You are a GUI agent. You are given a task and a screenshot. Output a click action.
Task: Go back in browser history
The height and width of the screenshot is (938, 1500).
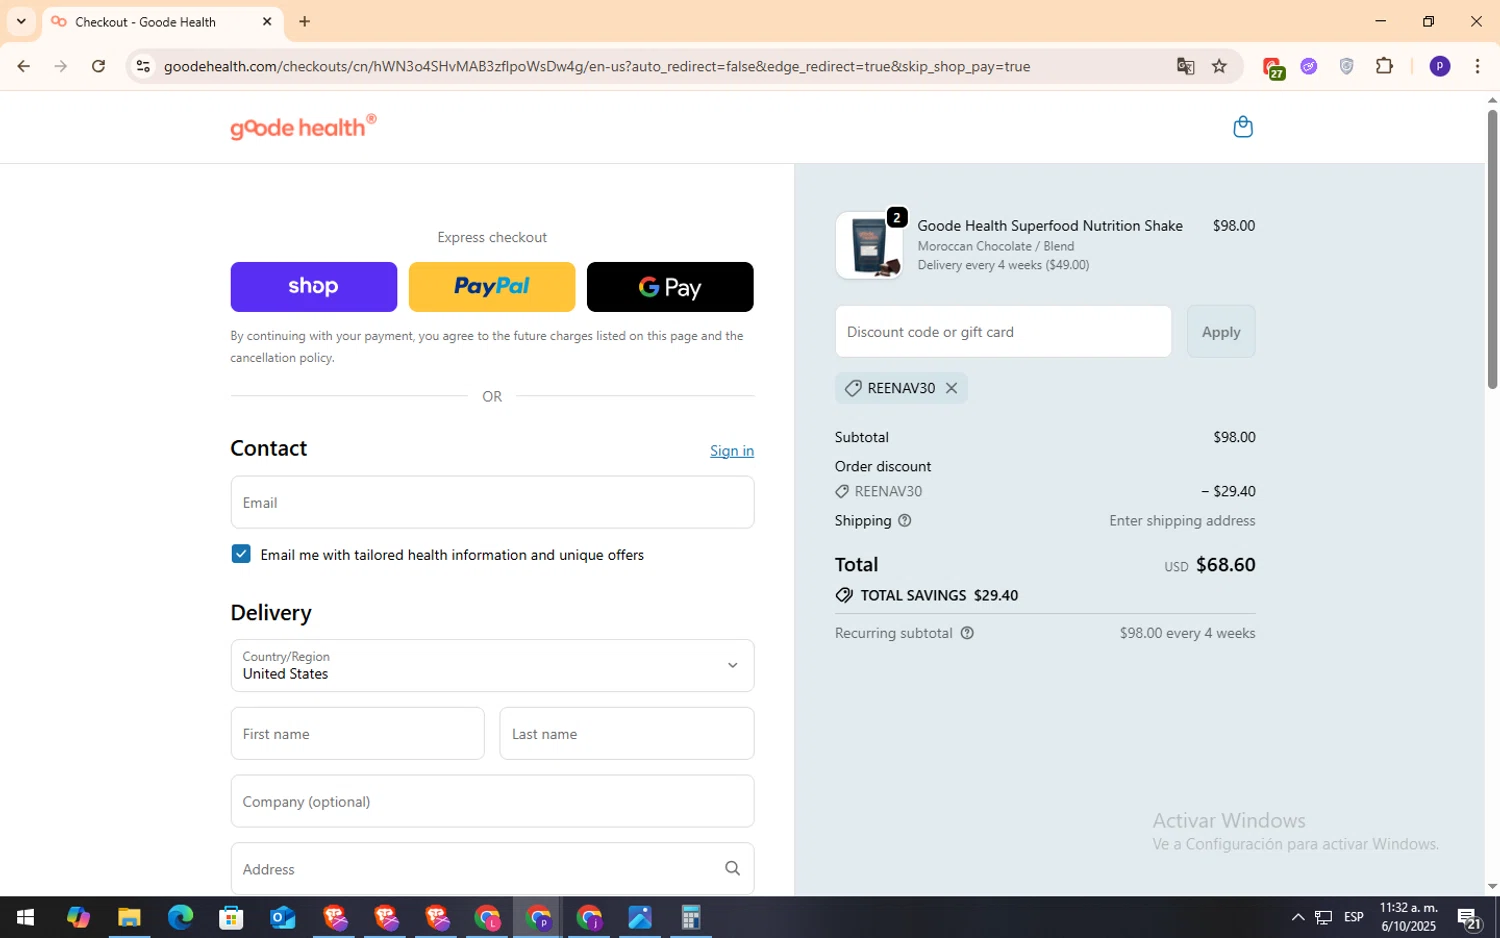click(23, 66)
